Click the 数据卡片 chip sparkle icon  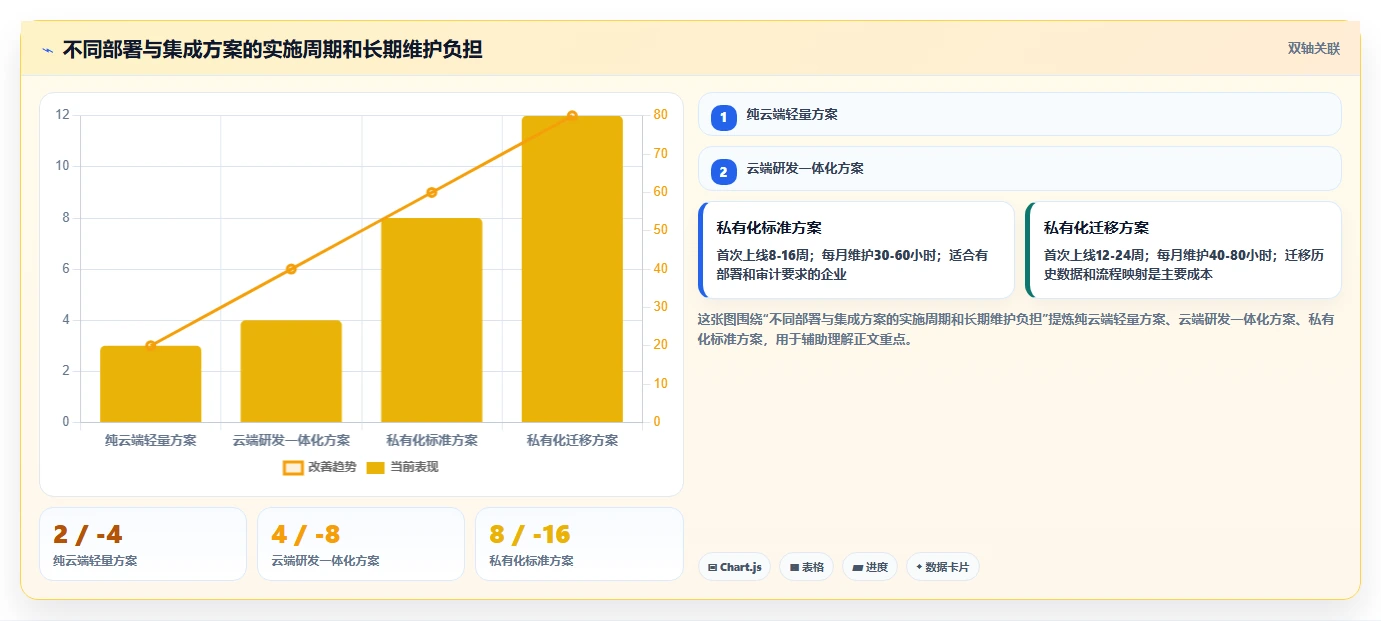pyautogui.click(x=919, y=567)
